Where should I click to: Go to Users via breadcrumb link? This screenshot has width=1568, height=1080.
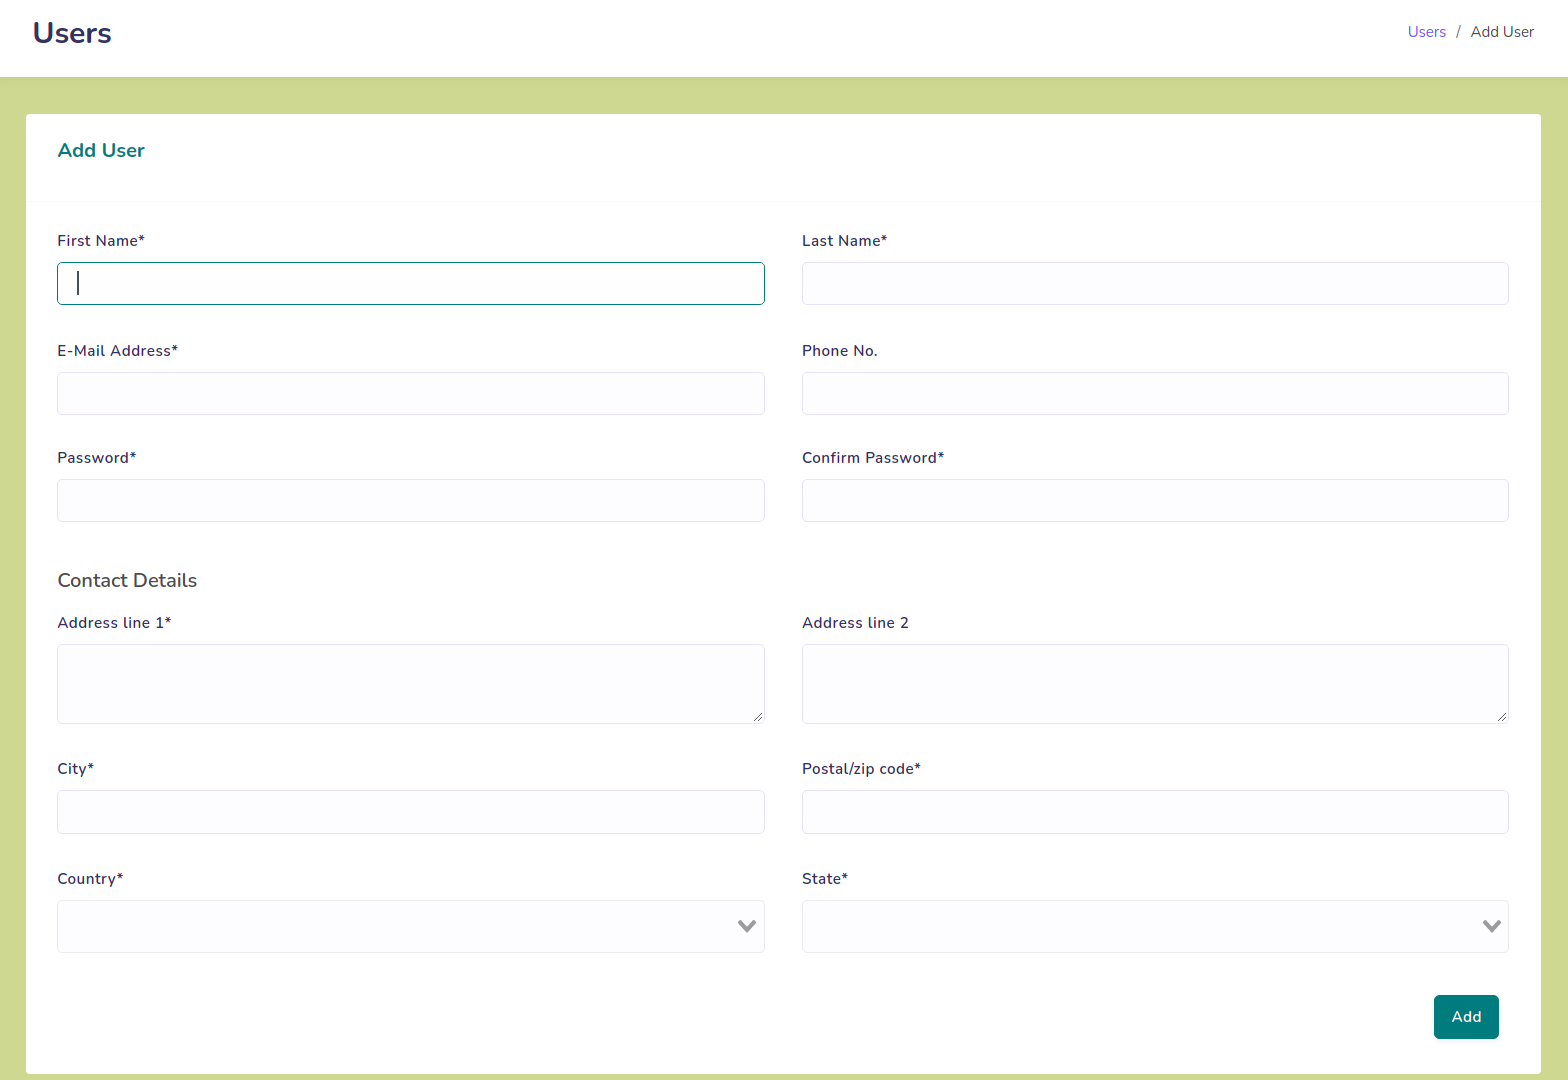1426,32
